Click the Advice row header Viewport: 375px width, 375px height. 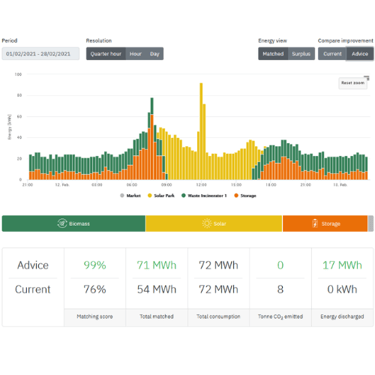(33, 265)
